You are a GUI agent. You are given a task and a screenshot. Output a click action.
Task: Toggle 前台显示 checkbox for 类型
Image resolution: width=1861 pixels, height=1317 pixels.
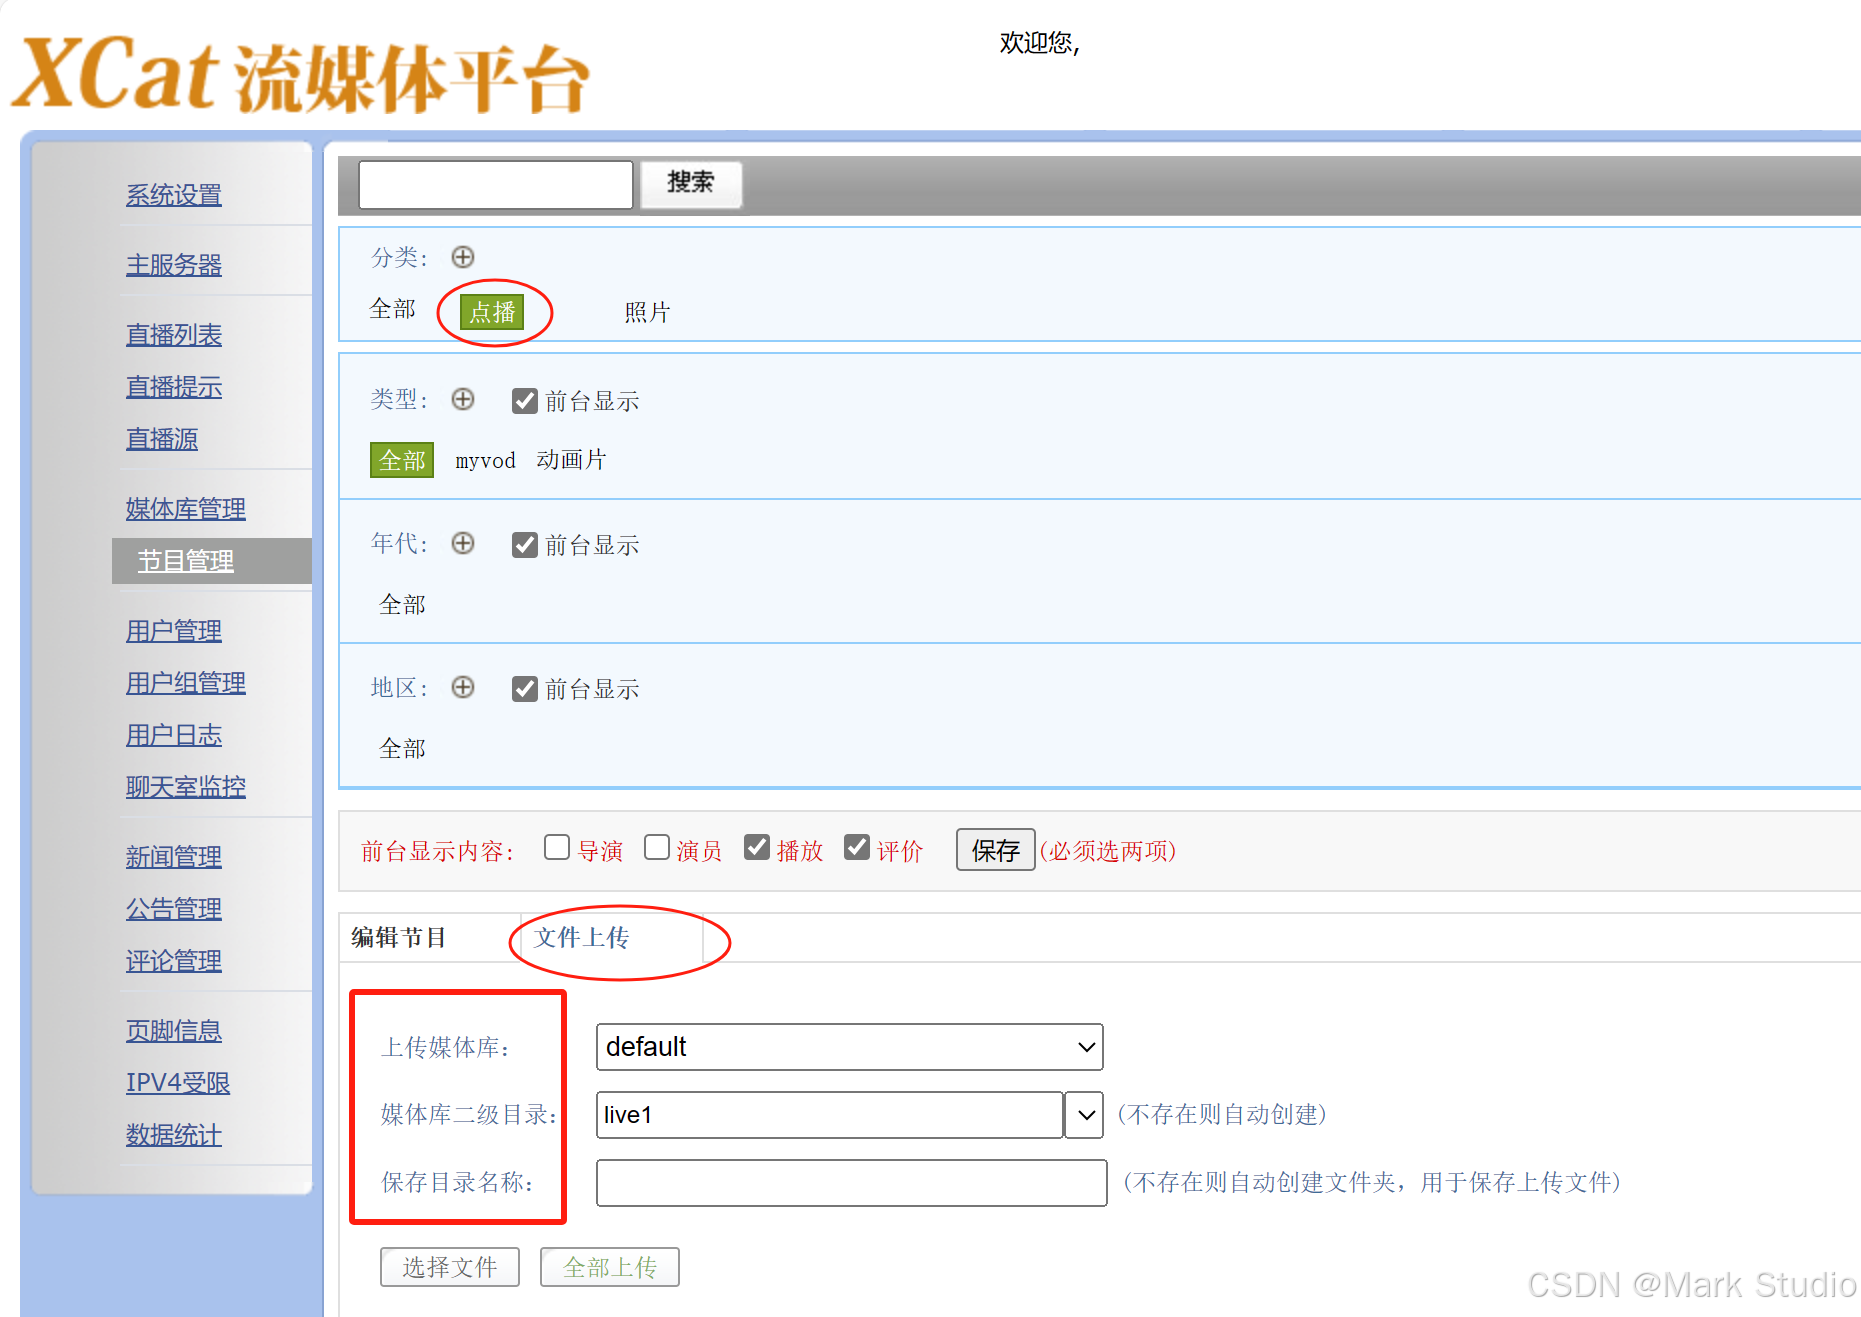pyautogui.click(x=525, y=401)
